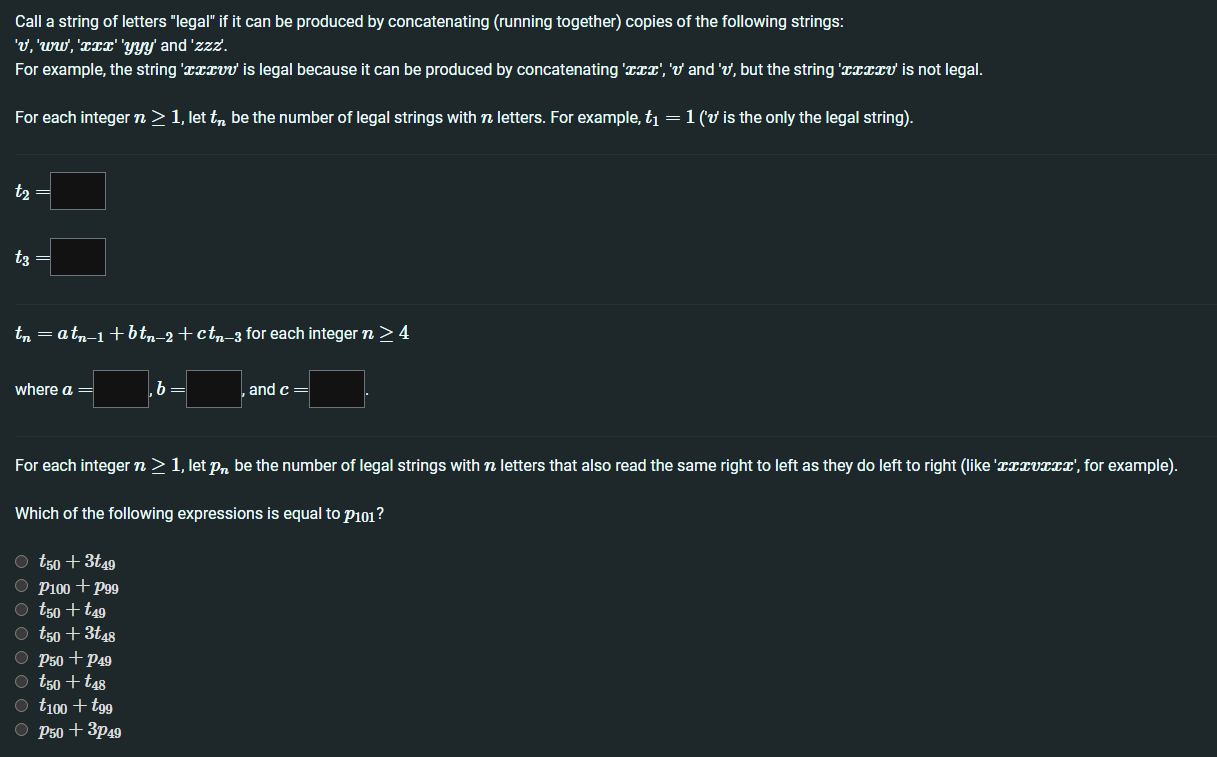This screenshot has height=757, width=1217.
Task: Click the radio circle beside p100 + p99
Action: (x=21, y=585)
